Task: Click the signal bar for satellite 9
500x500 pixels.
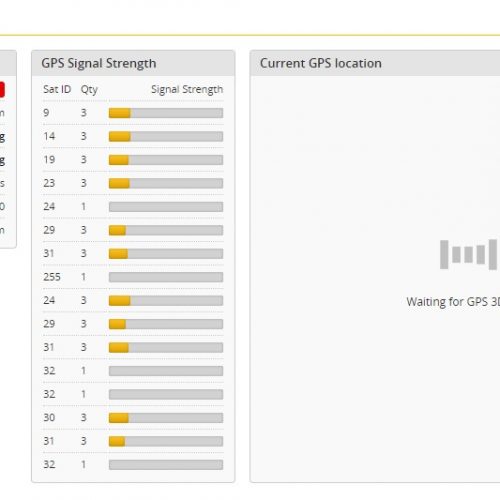Action: (x=166, y=113)
